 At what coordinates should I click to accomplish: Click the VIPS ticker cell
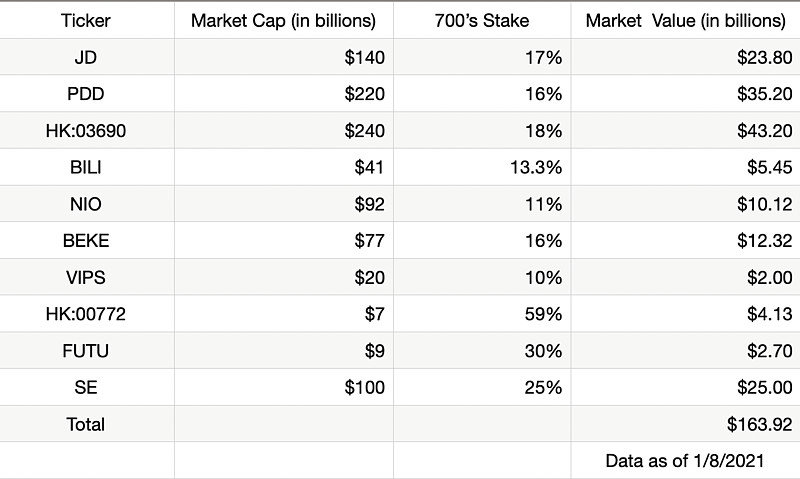(x=85, y=277)
